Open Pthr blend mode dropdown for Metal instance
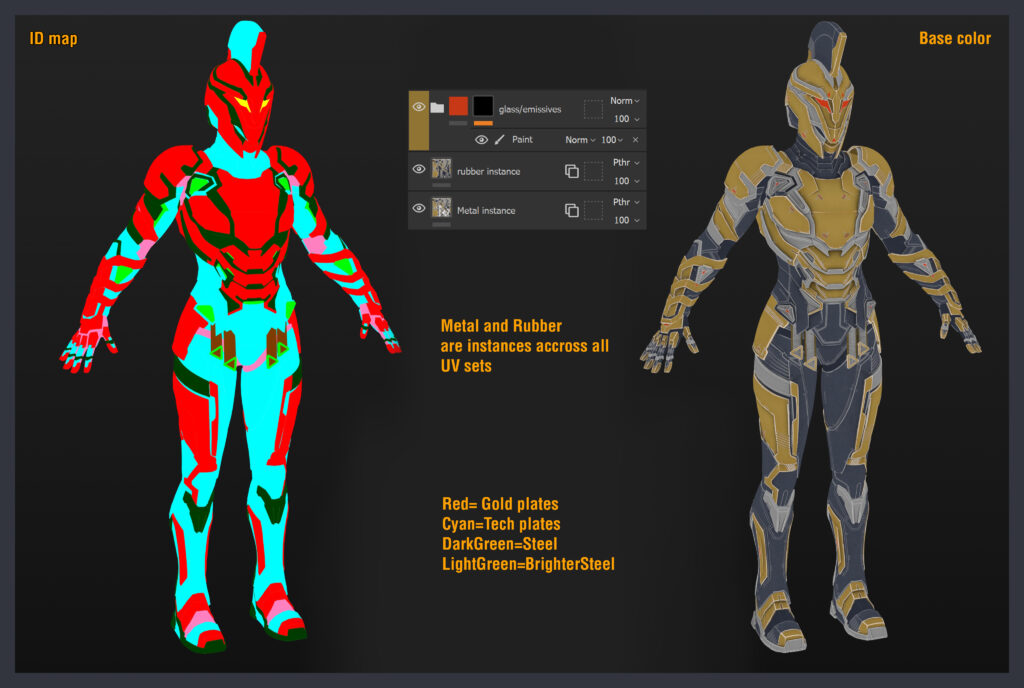The image size is (1024, 688). (626, 202)
